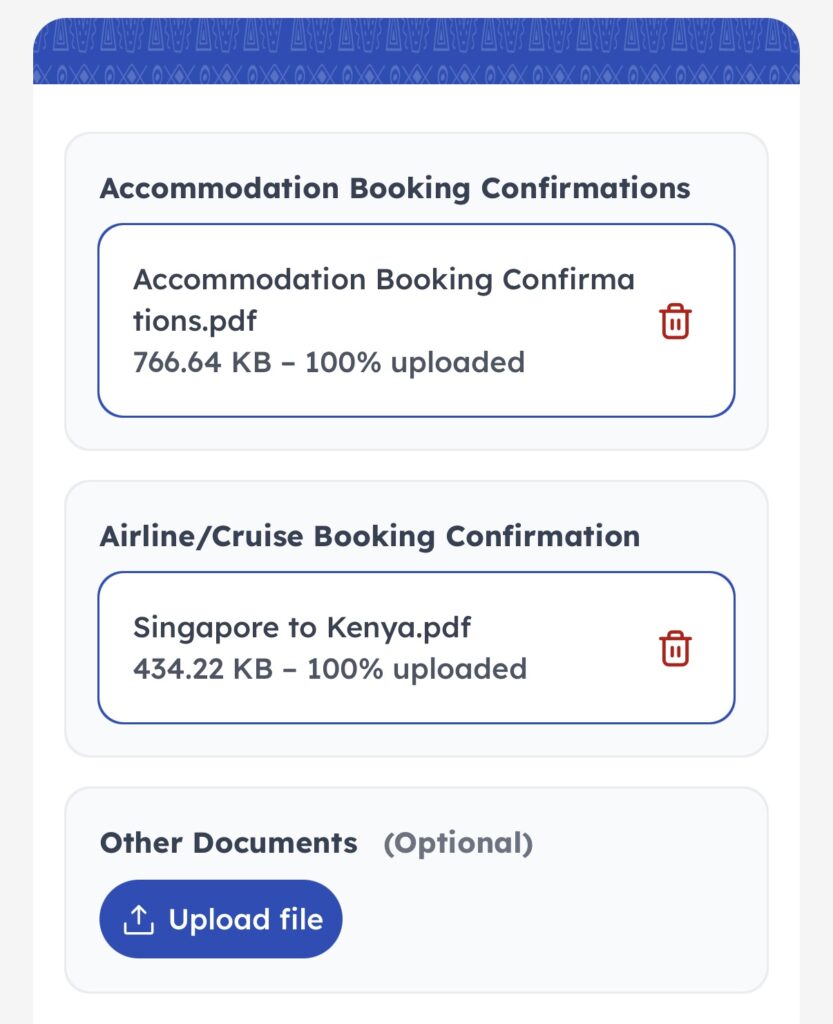
Task: Click the Other Documents heading
Action: pos(228,843)
